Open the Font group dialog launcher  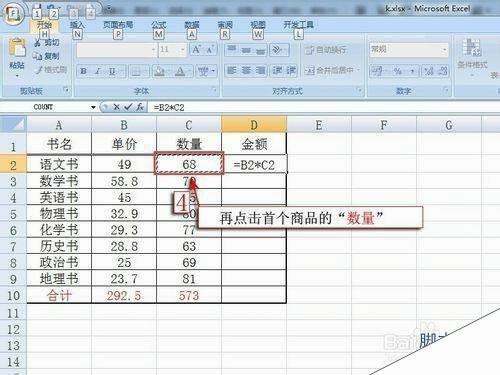point(214,90)
